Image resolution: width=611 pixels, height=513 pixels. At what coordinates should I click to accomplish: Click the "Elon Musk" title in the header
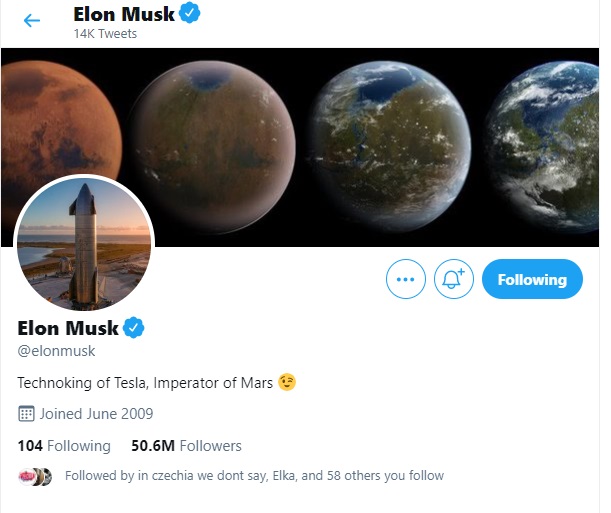click(x=123, y=14)
